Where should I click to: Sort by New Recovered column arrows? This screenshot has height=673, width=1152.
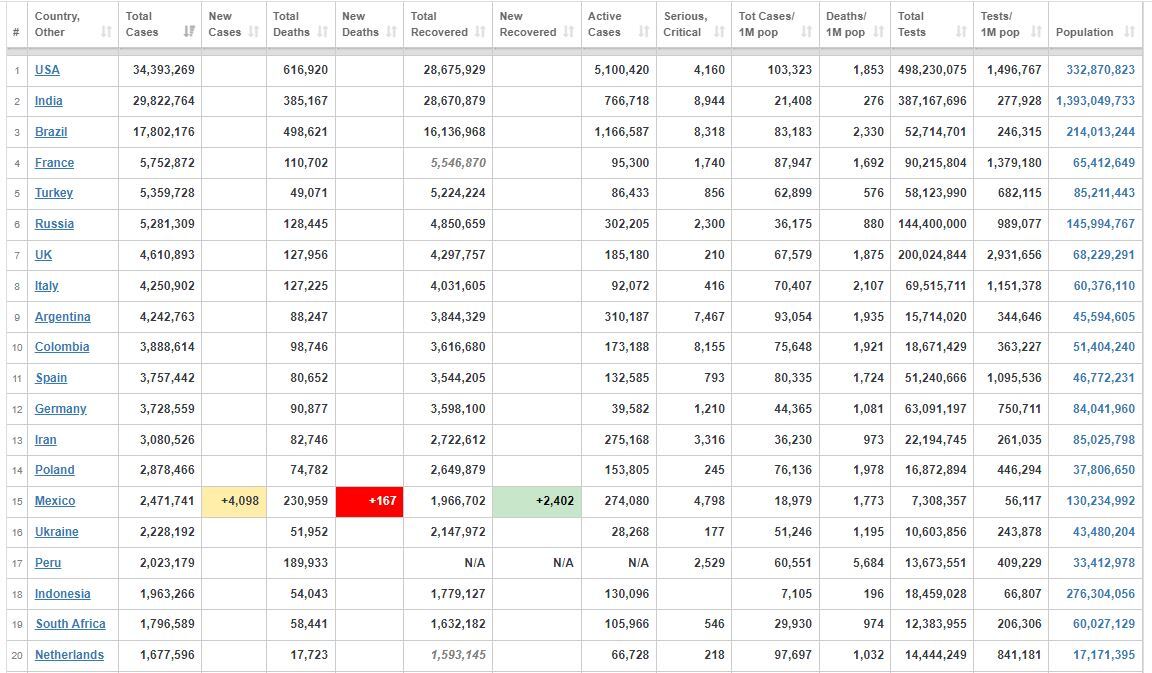pyautogui.click(x=569, y=32)
